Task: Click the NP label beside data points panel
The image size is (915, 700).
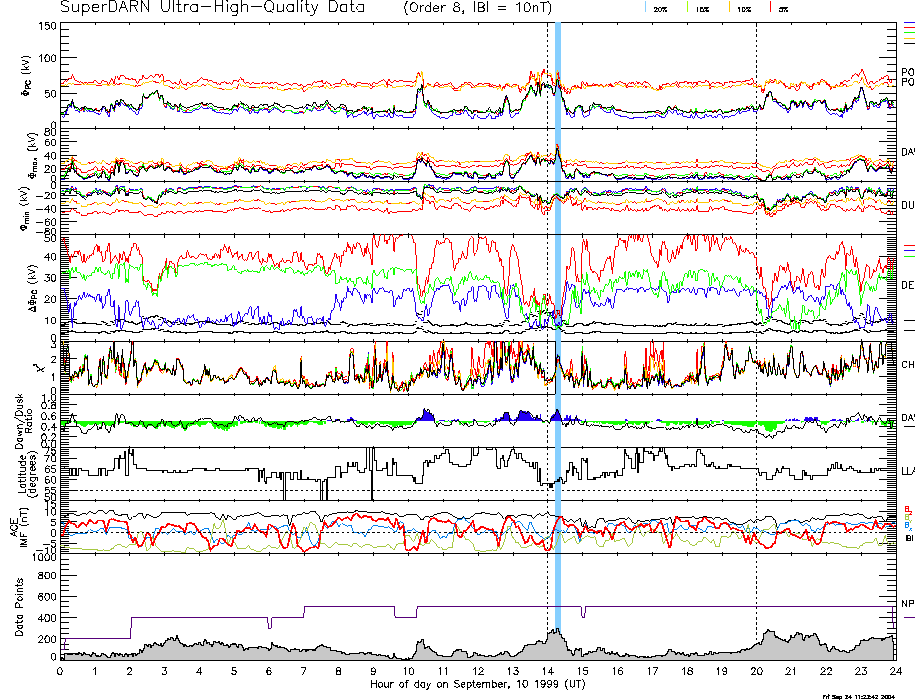Action: click(x=907, y=603)
